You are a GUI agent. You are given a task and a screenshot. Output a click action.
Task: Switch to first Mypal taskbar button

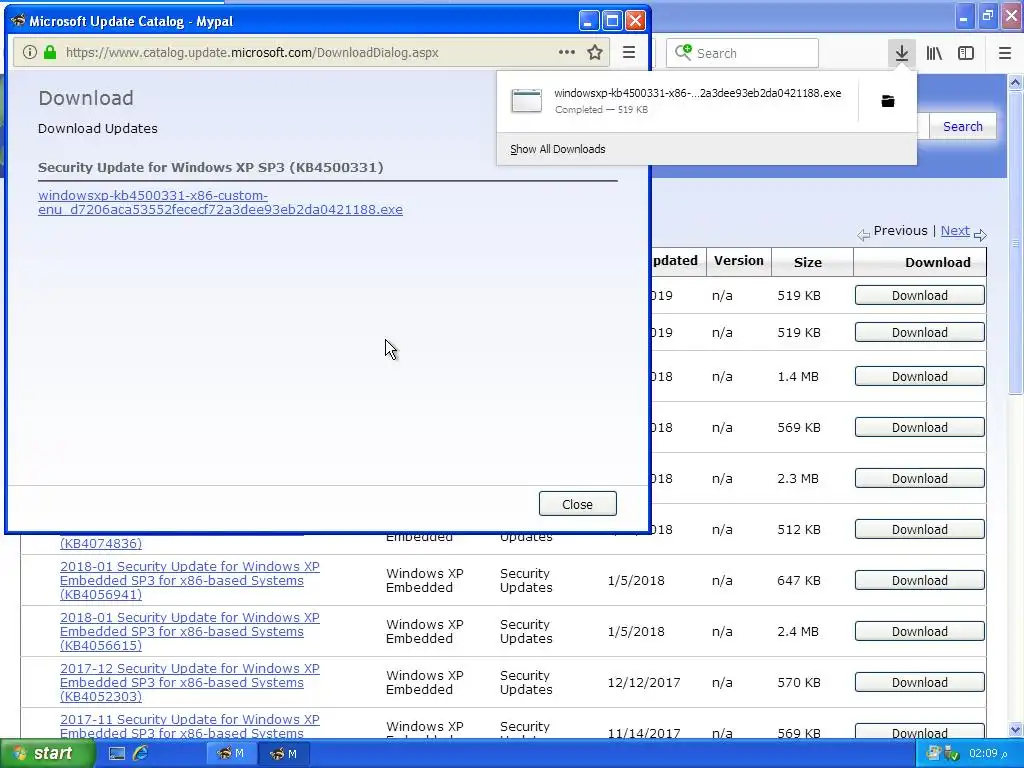231,754
